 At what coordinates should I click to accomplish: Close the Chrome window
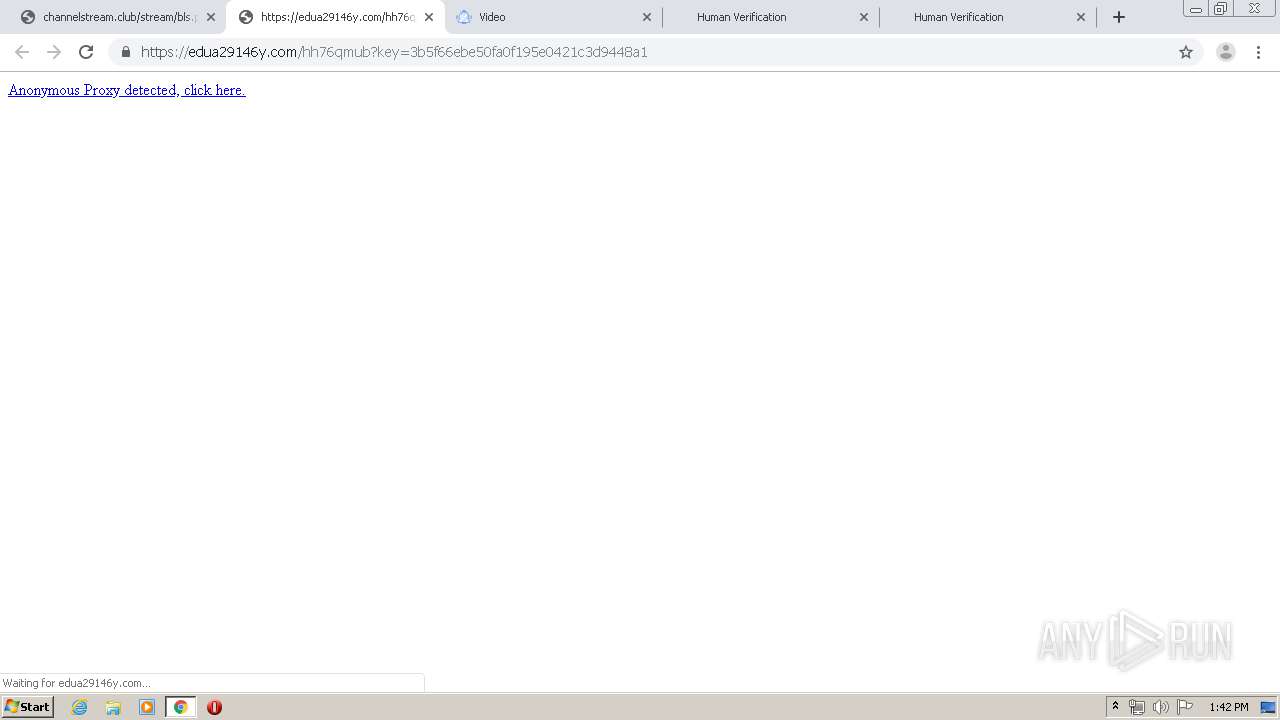[x=1254, y=9]
